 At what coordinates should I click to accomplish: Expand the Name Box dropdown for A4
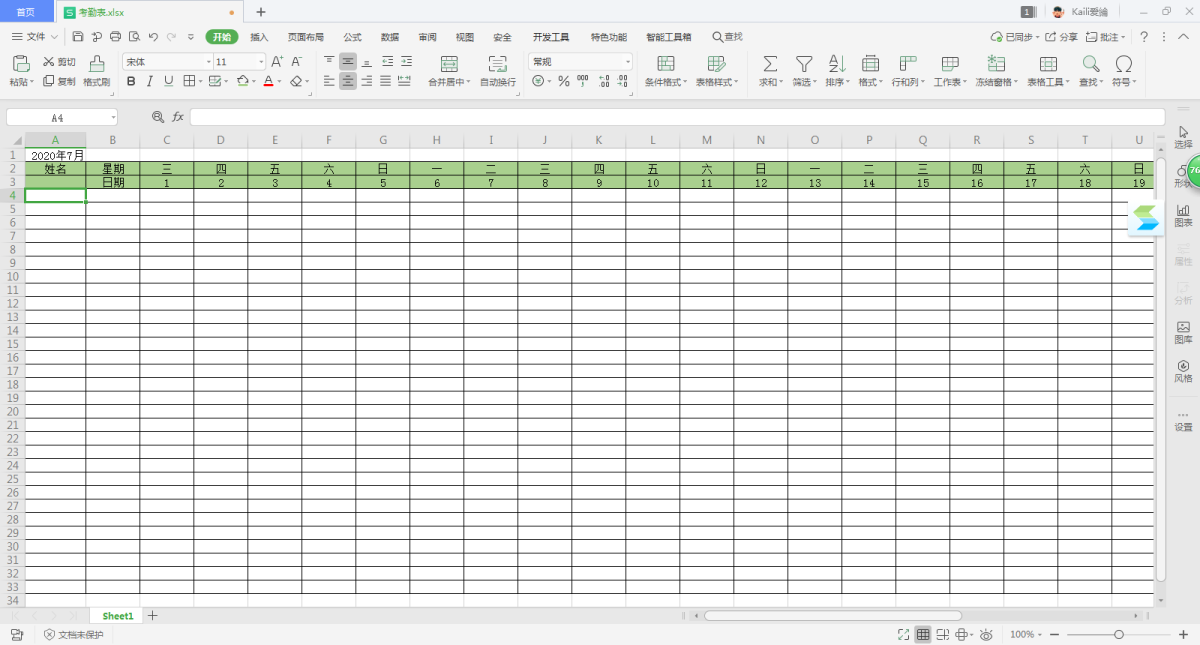(113, 118)
